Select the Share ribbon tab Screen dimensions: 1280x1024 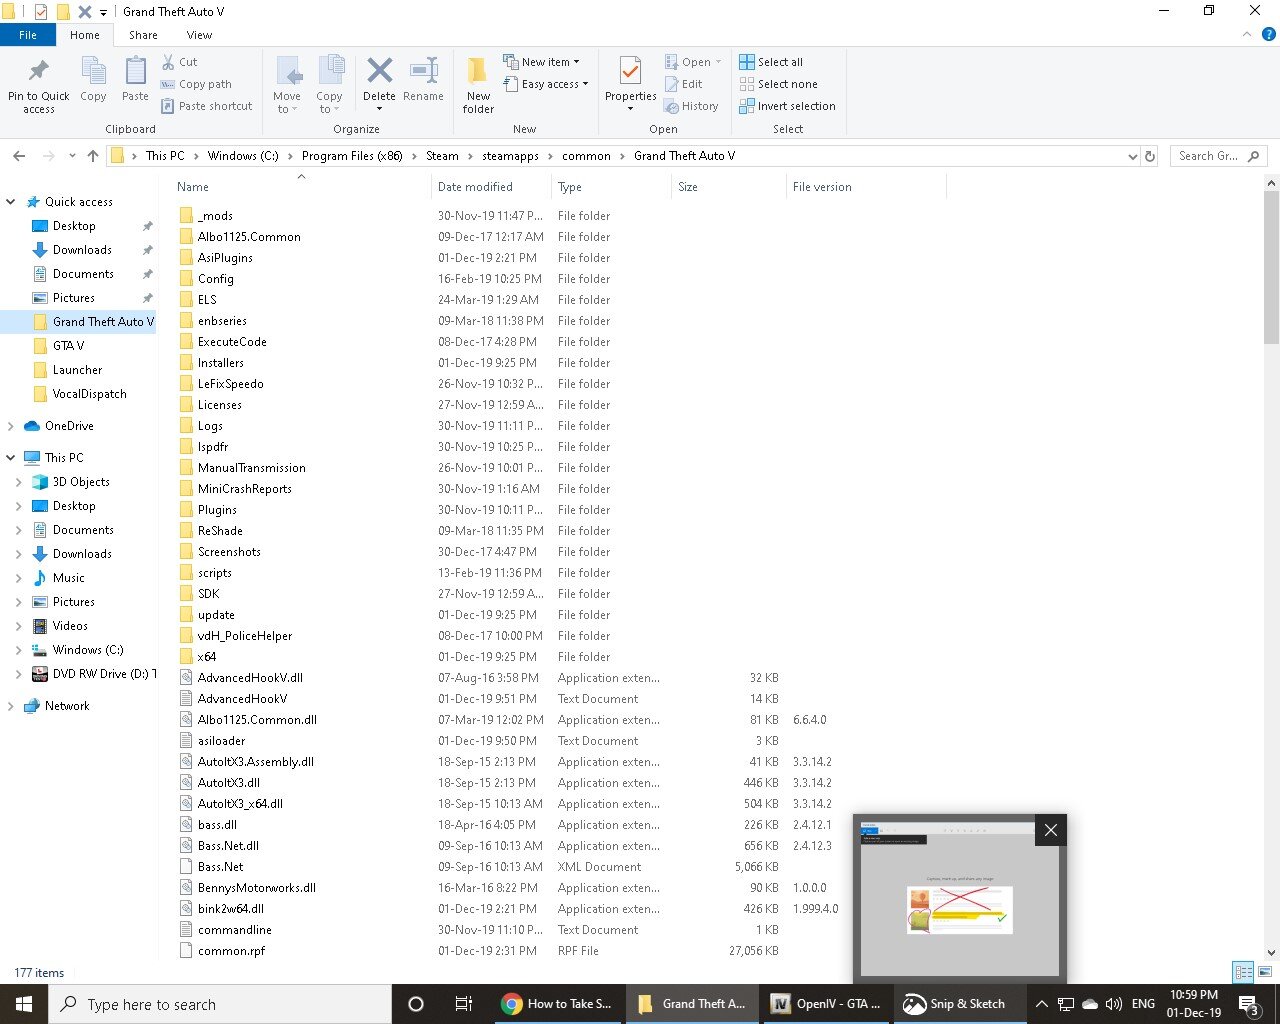tap(143, 35)
